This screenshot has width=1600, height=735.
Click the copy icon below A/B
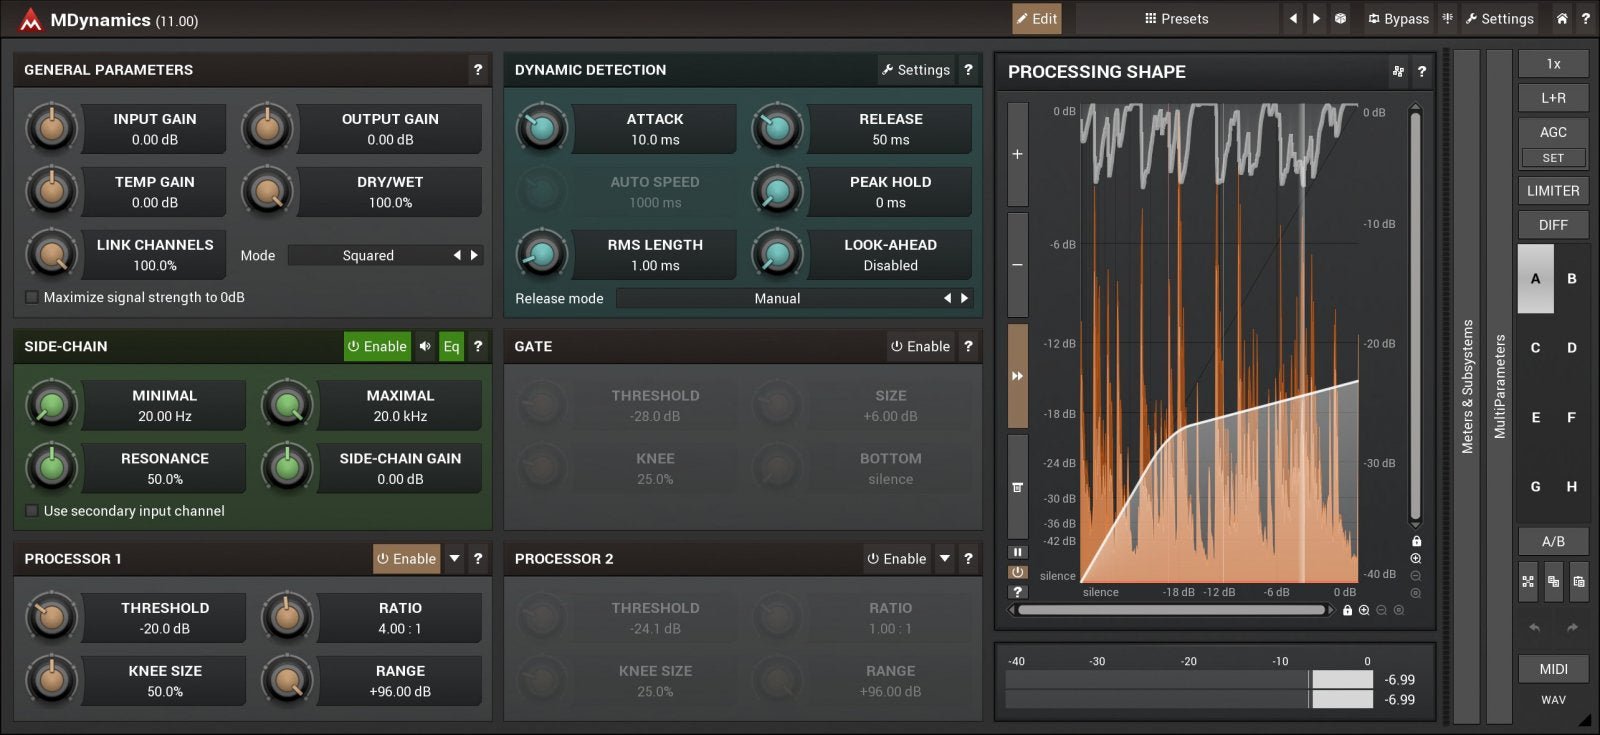[x=1553, y=581]
